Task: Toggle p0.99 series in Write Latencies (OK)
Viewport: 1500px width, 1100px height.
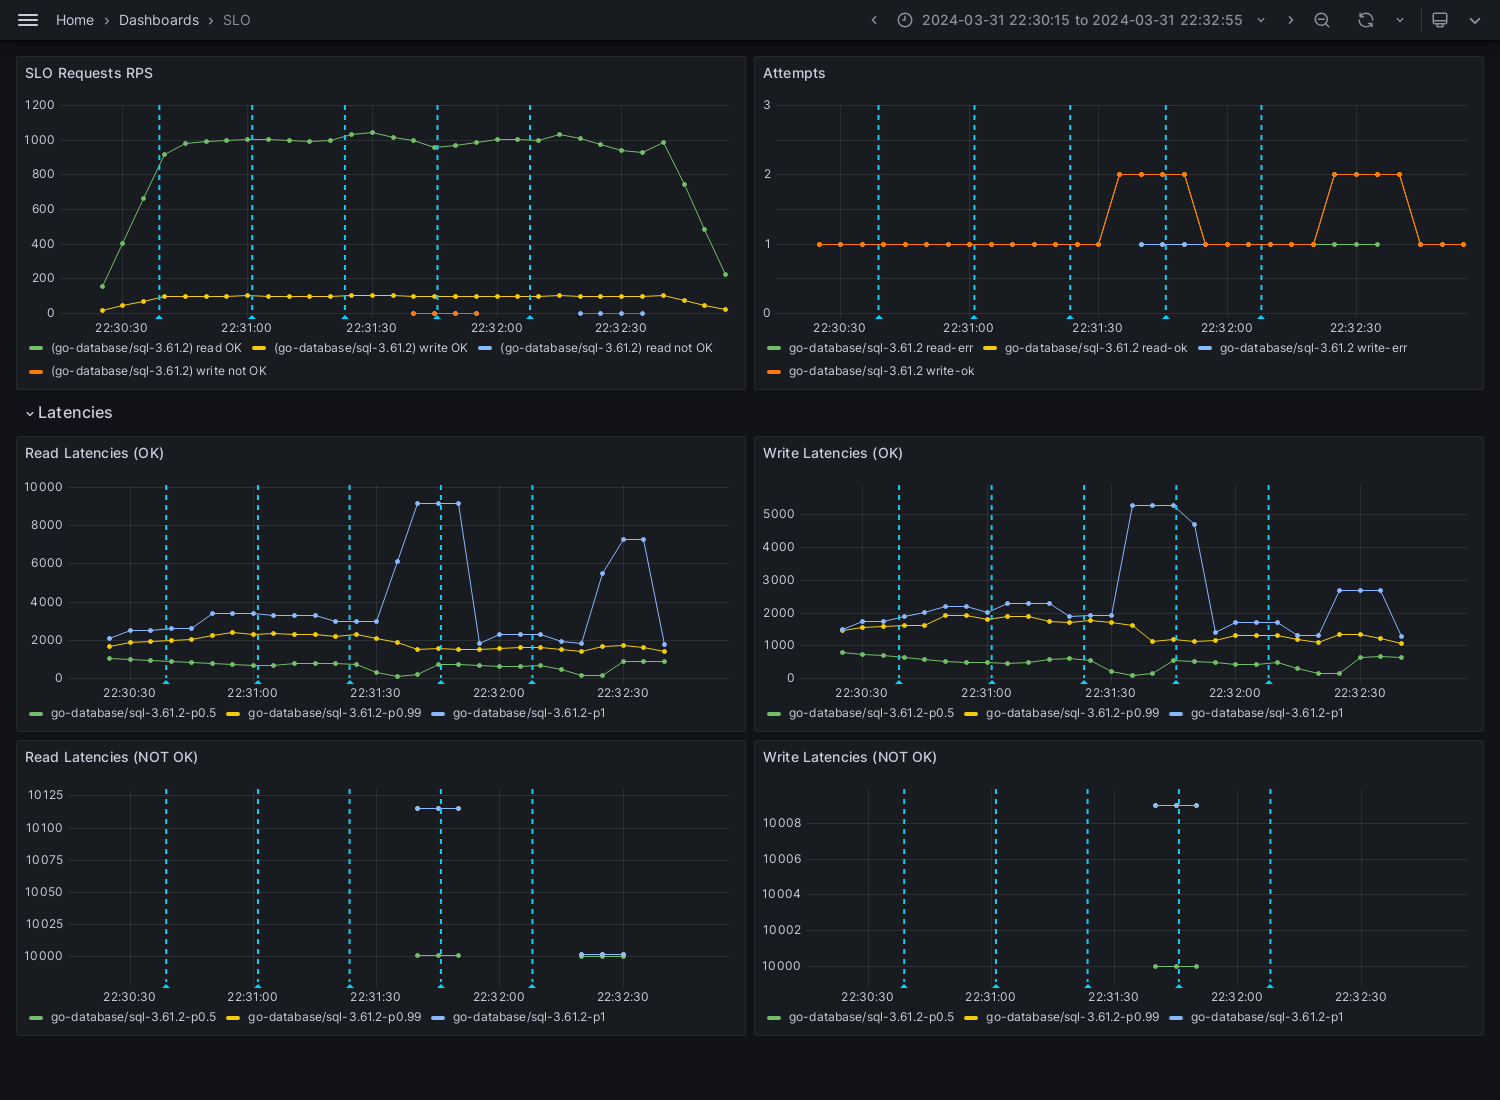Action: point(1072,713)
